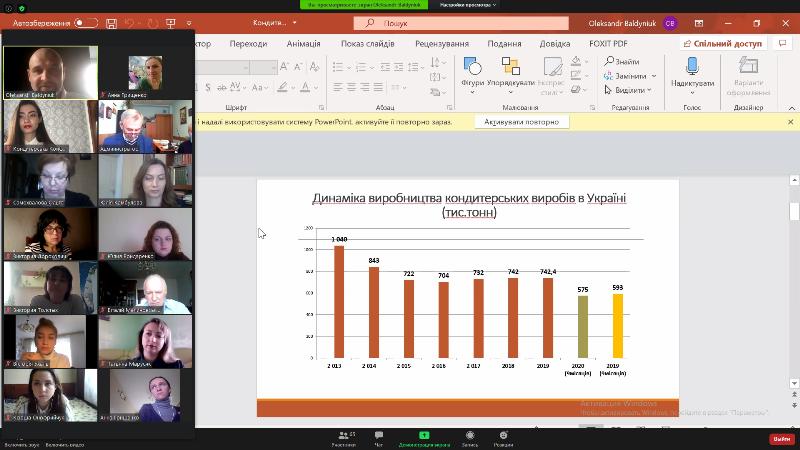Click the green share screen icon
This screenshot has width=800, height=450.
[x=424, y=437]
